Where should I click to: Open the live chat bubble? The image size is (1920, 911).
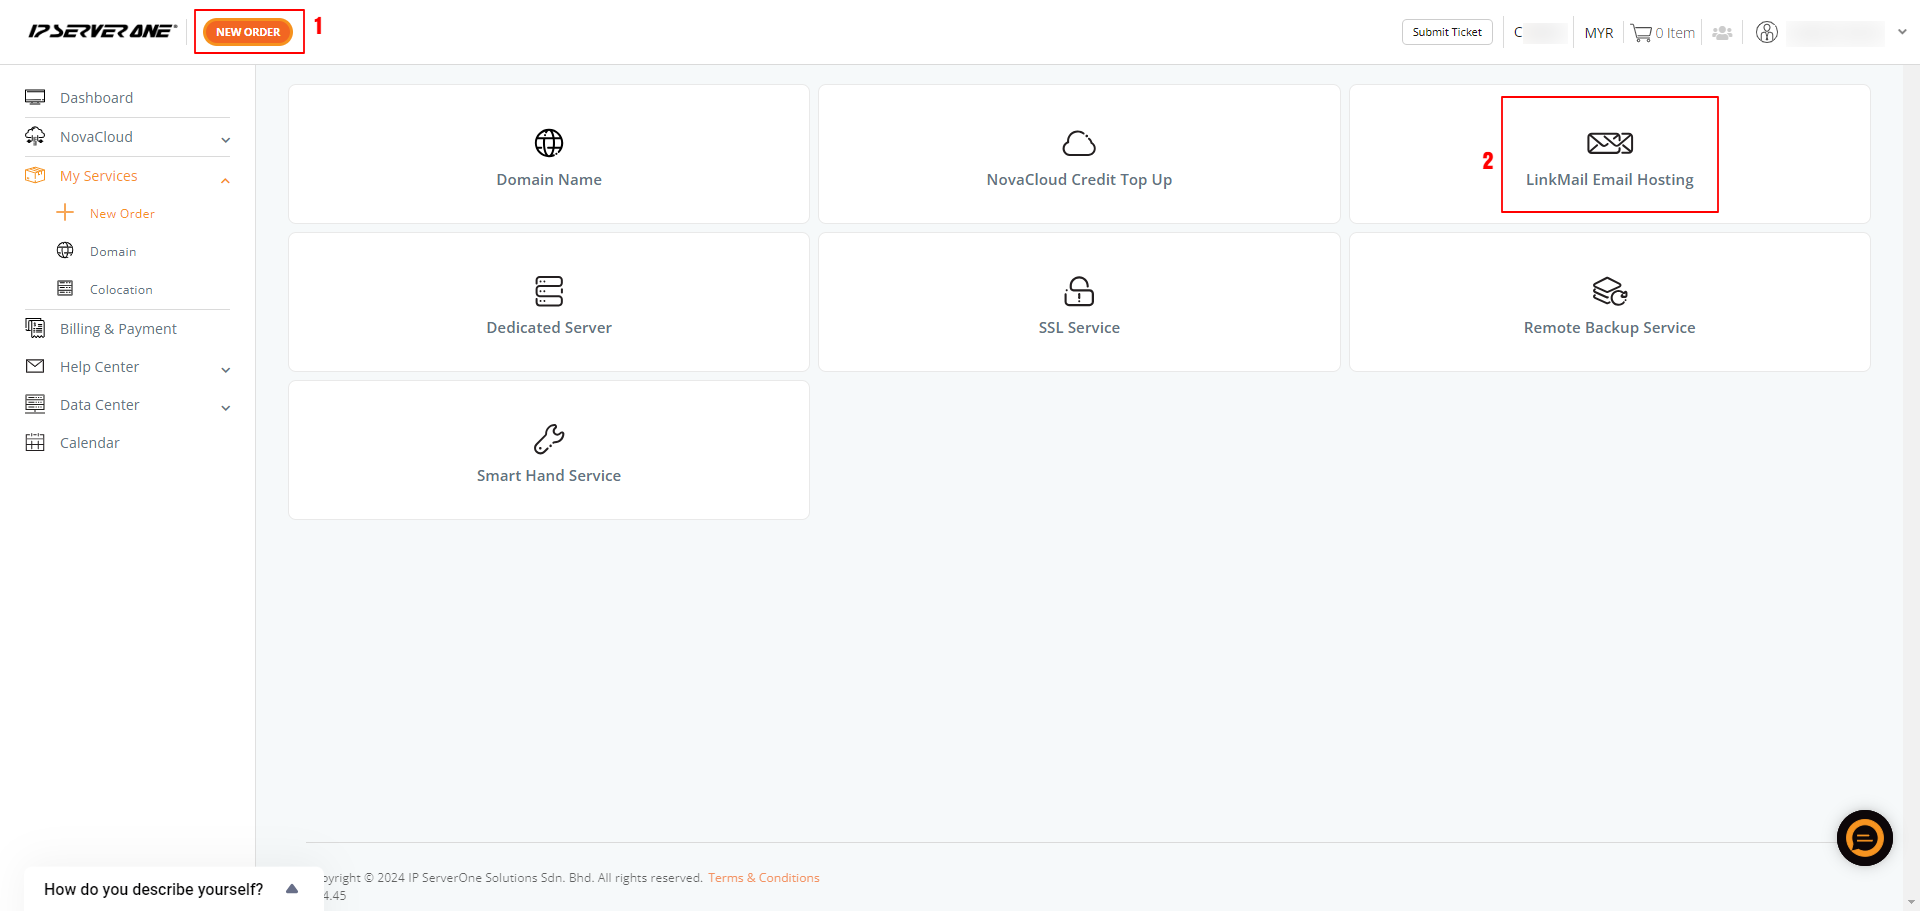[1865, 838]
